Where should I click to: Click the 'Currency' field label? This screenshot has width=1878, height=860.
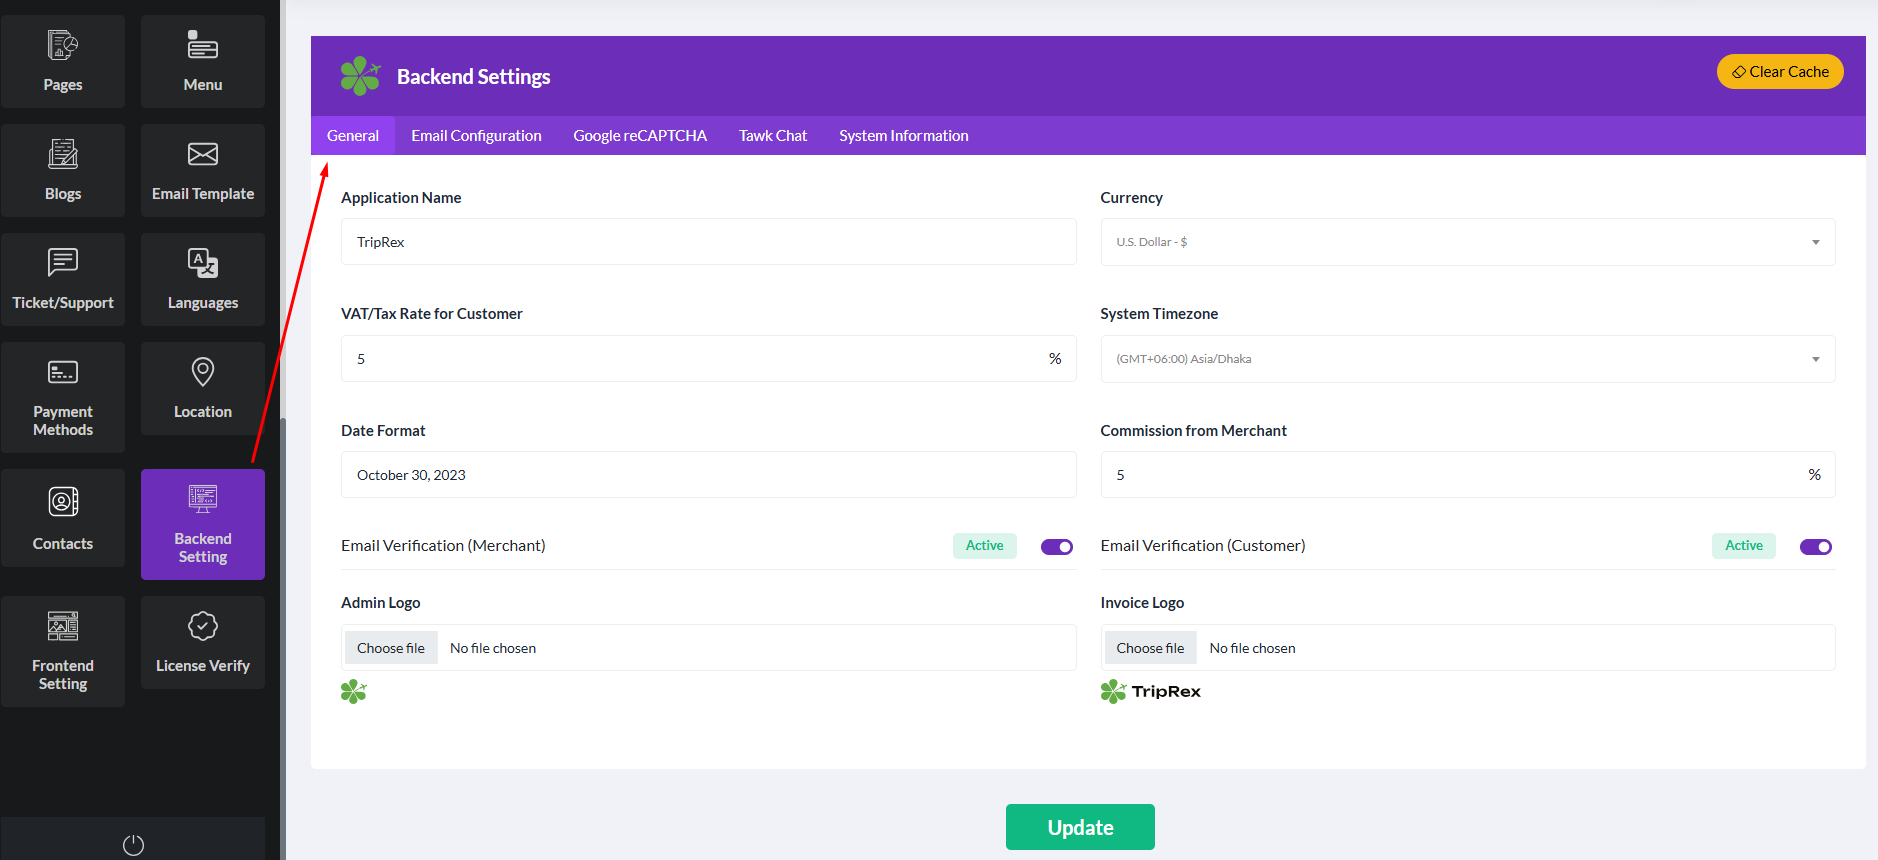click(1132, 198)
